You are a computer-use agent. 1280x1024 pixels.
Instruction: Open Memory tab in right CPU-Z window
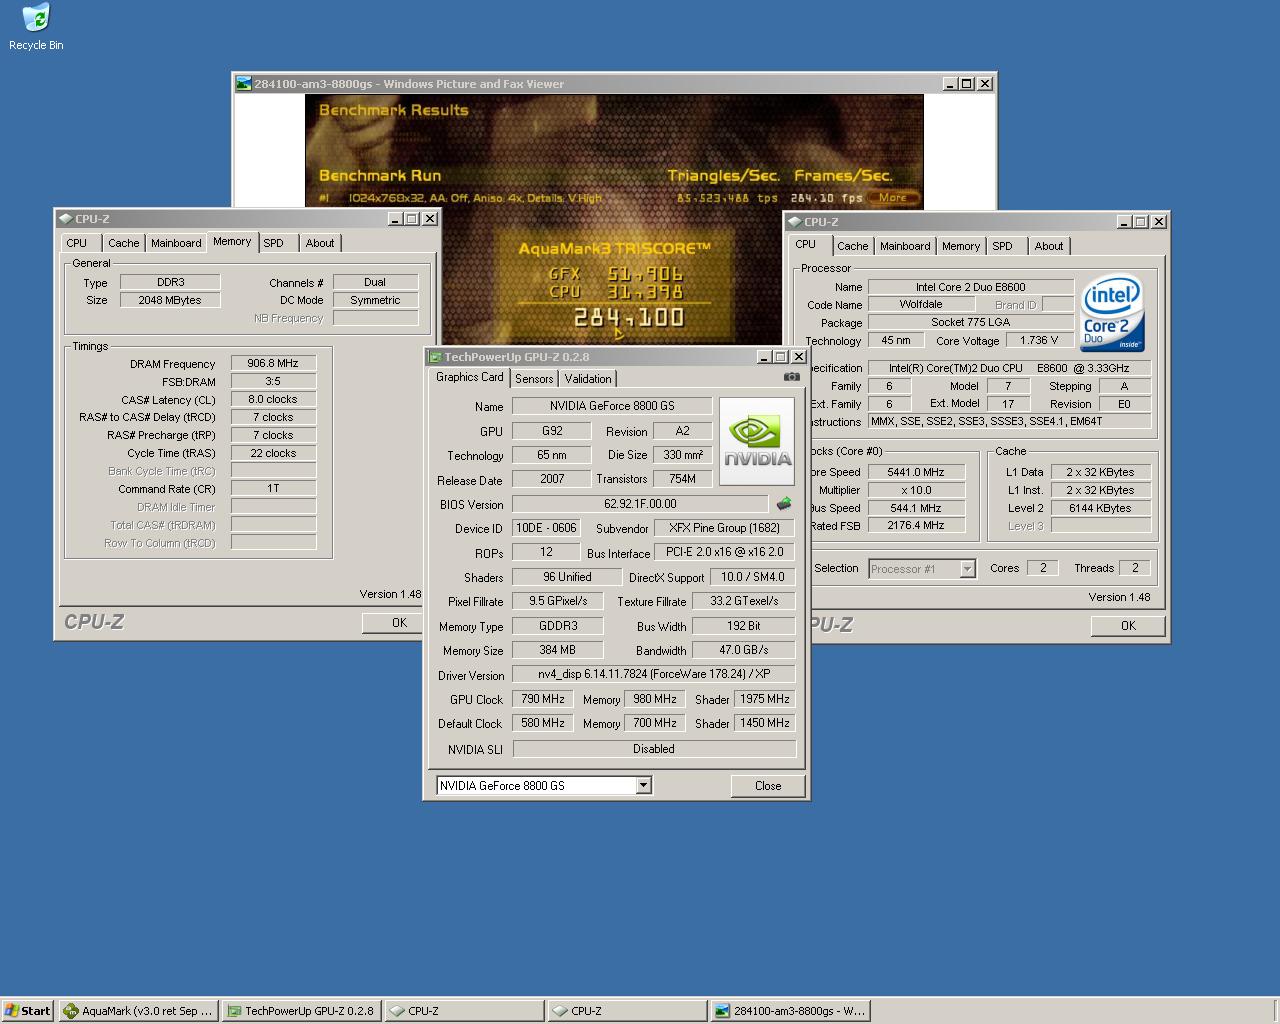click(x=961, y=246)
